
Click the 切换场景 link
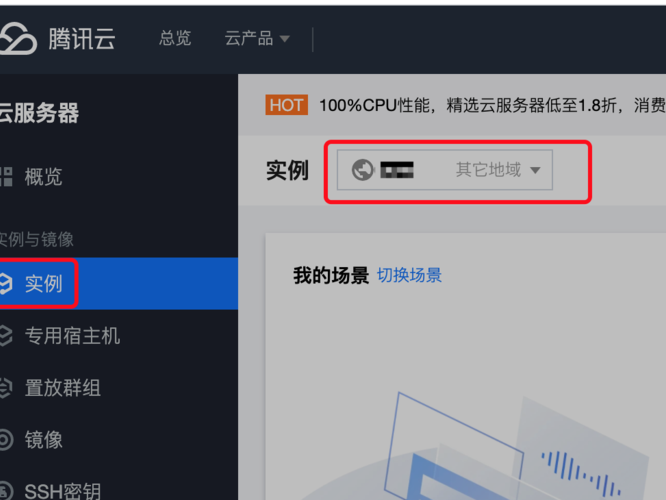coord(409,275)
